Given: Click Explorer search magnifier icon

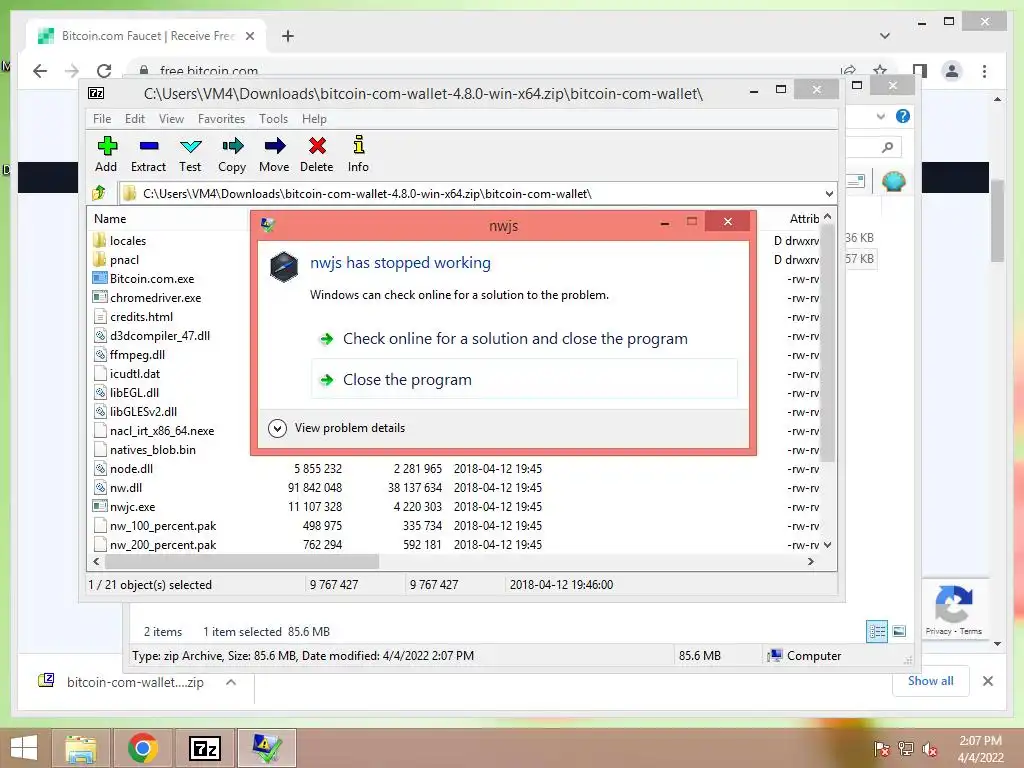Looking at the screenshot, I should 887,147.
